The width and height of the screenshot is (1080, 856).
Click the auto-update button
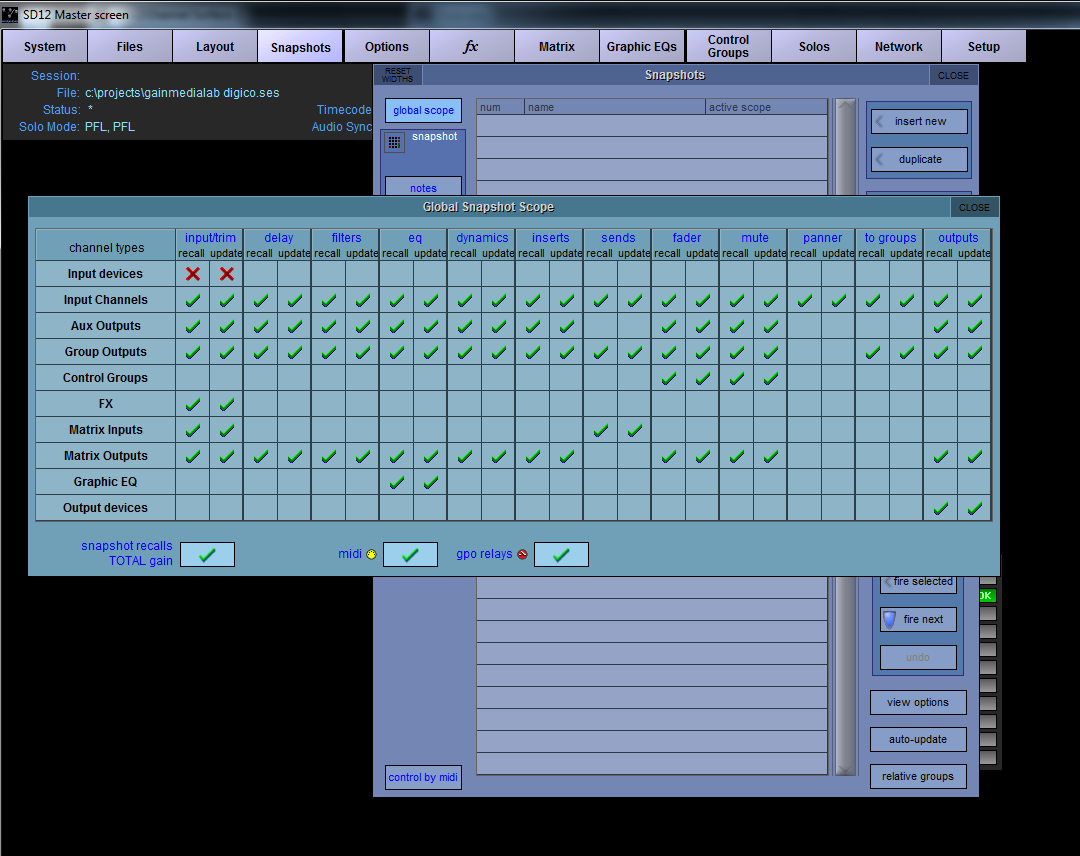click(918, 740)
